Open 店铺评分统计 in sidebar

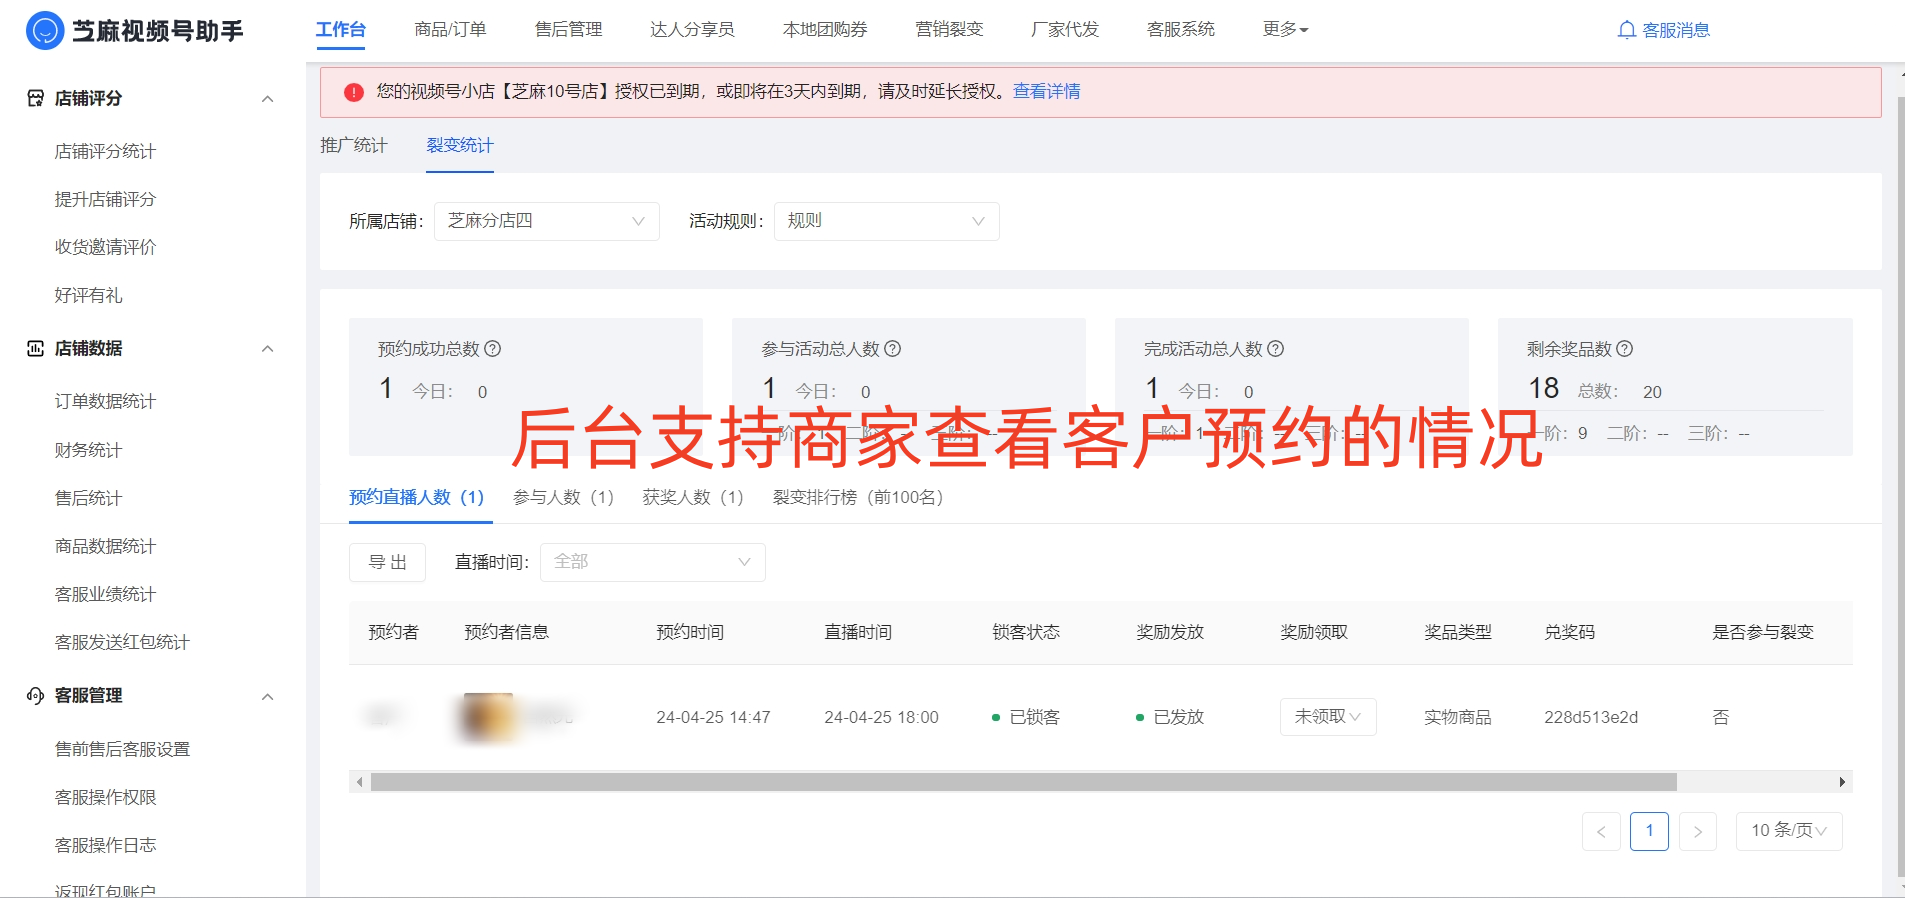[x=105, y=151]
